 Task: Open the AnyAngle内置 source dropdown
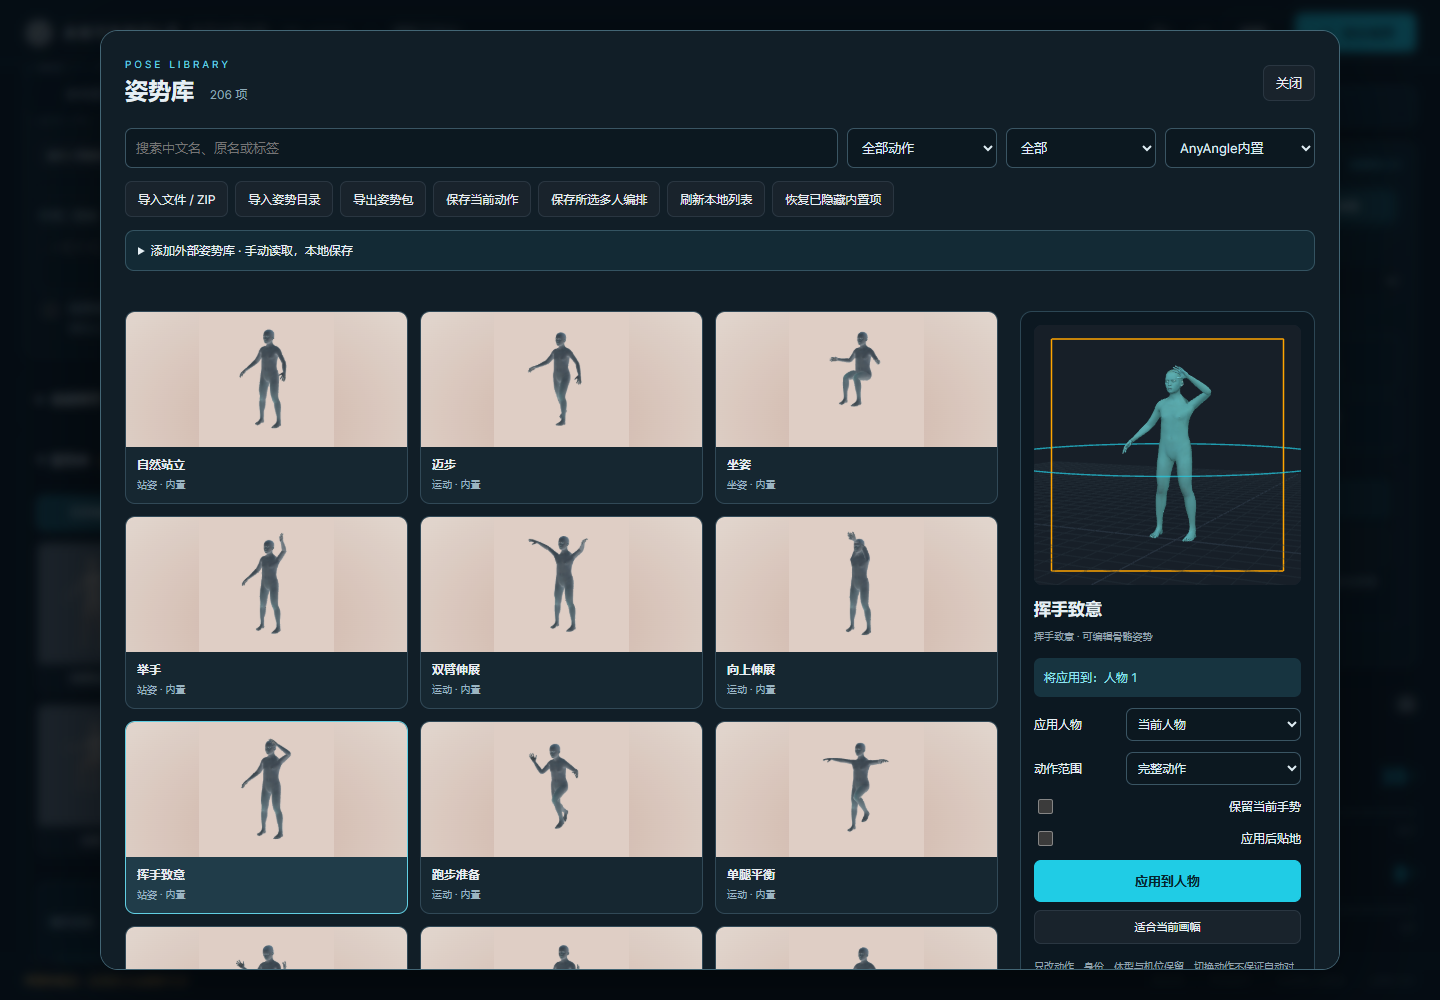[1240, 148]
